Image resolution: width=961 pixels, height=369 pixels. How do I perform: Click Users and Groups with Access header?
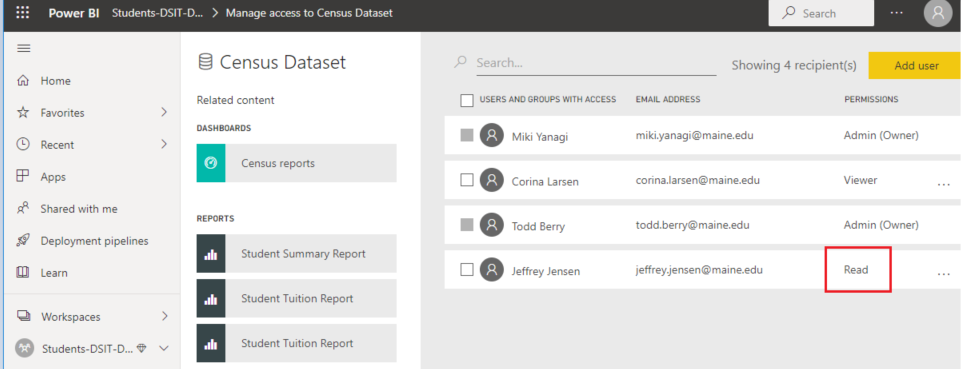point(547,99)
